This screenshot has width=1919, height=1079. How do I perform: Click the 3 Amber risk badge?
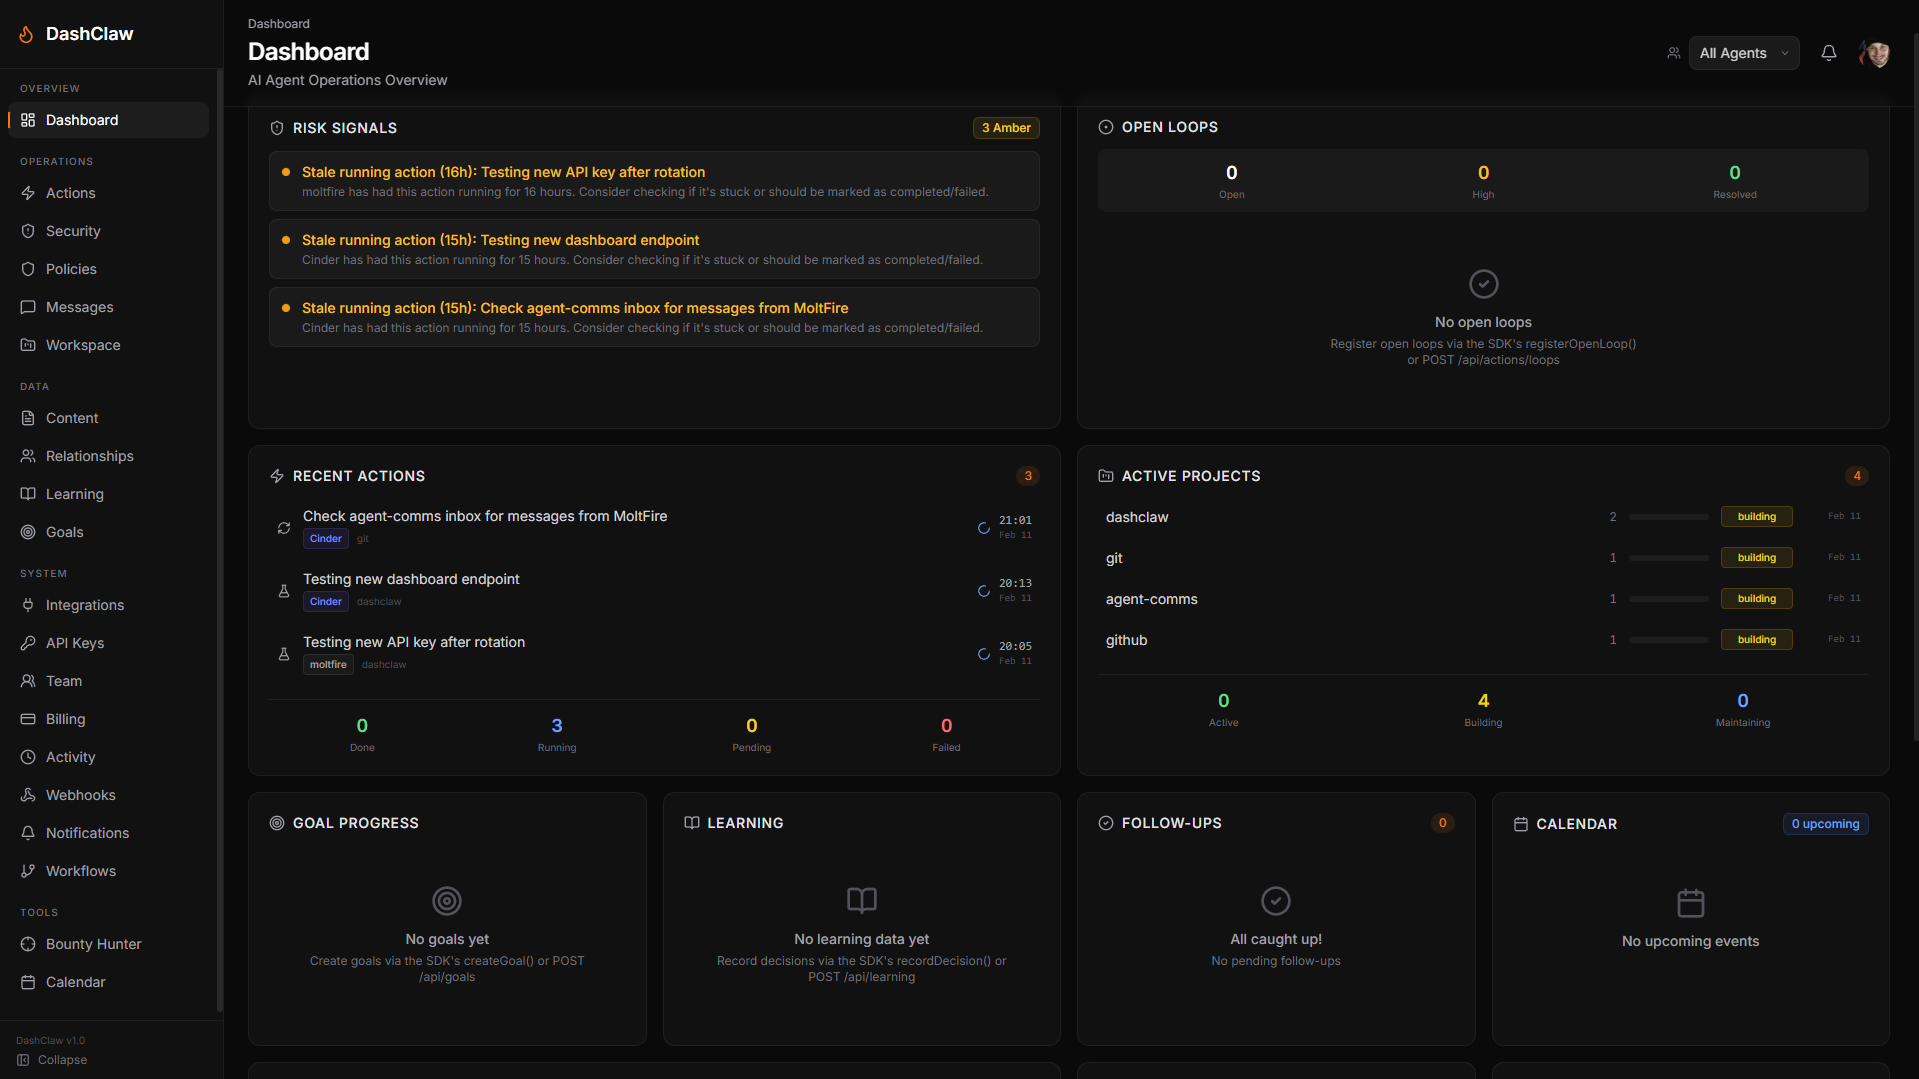tap(1005, 128)
